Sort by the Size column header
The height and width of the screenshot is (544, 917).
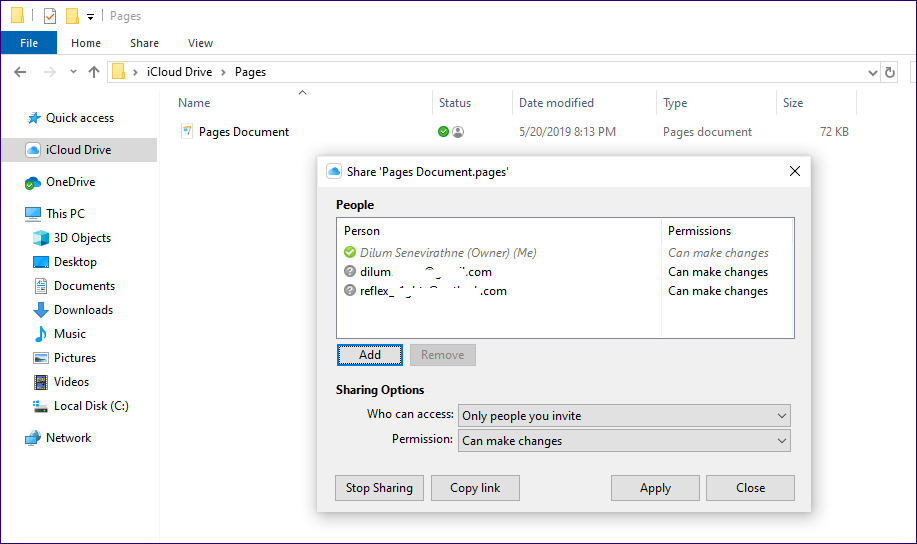(x=793, y=103)
